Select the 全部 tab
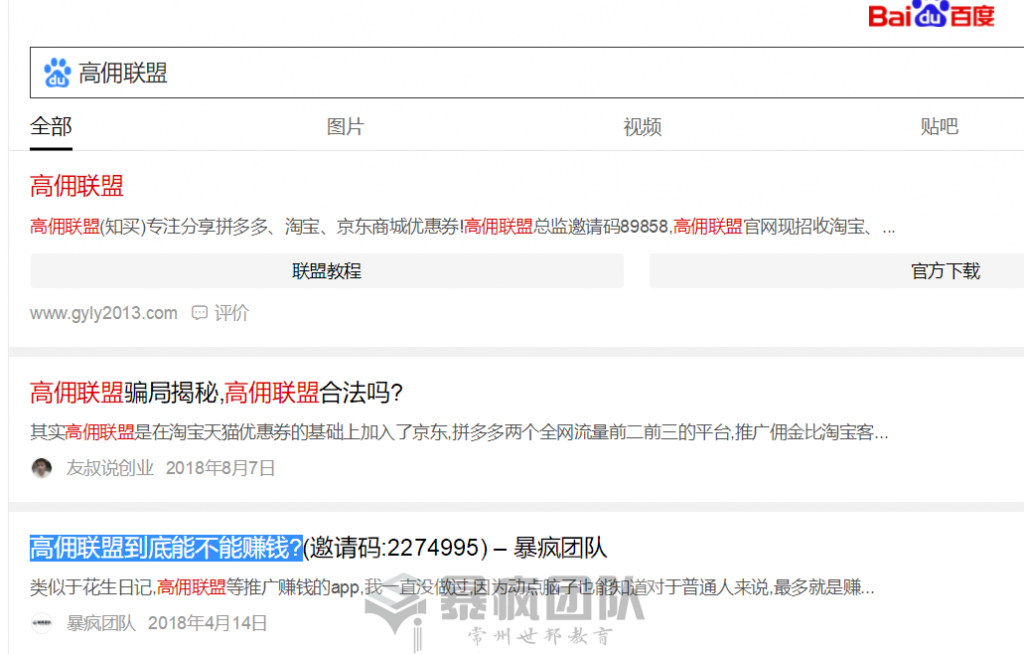The image size is (1024, 654). point(51,126)
